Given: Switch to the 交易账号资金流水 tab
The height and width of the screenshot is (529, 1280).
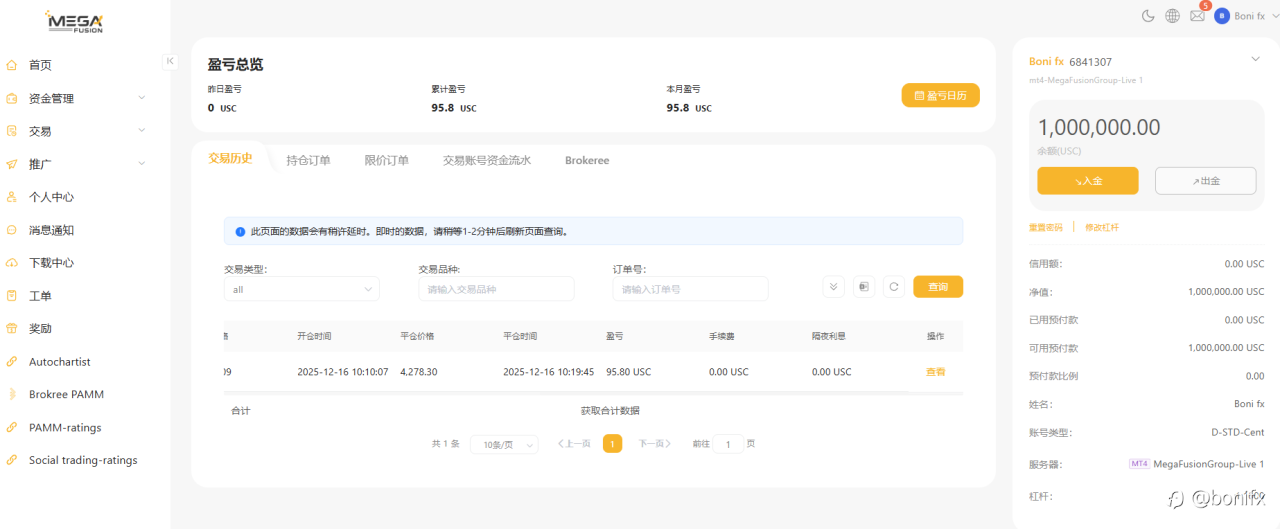Looking at the screenshot, I should 487,160.
